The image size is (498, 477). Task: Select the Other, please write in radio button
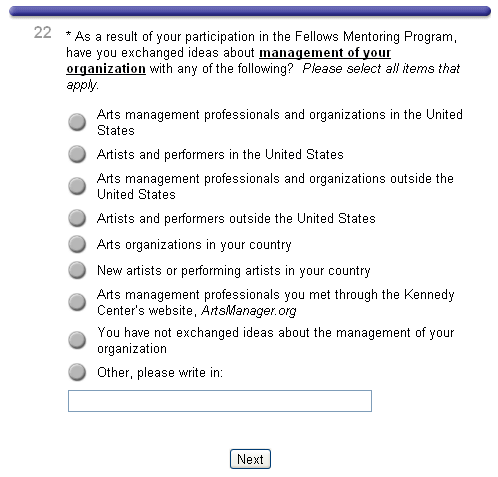coord(77,372)
